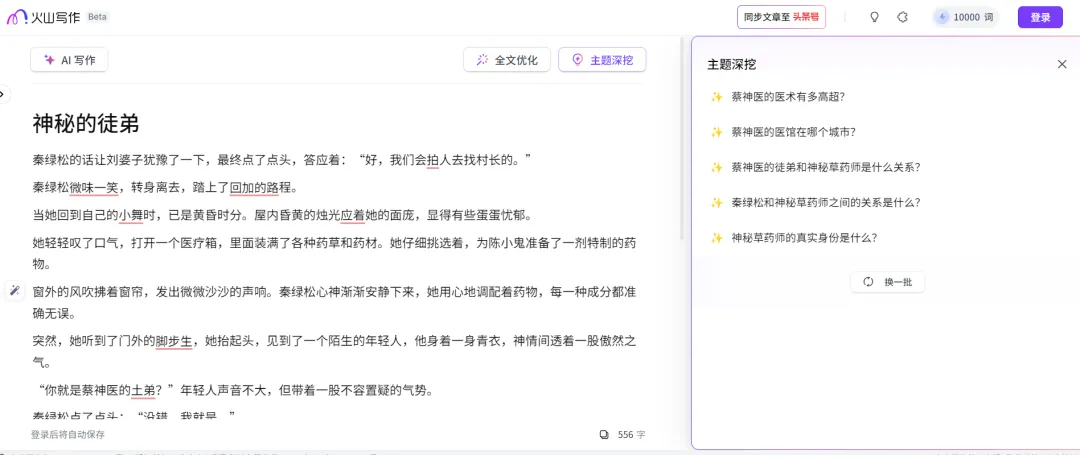Click the lightning icon beside 10000
The height and width of the screenshot is (455, 1080).
942,17
